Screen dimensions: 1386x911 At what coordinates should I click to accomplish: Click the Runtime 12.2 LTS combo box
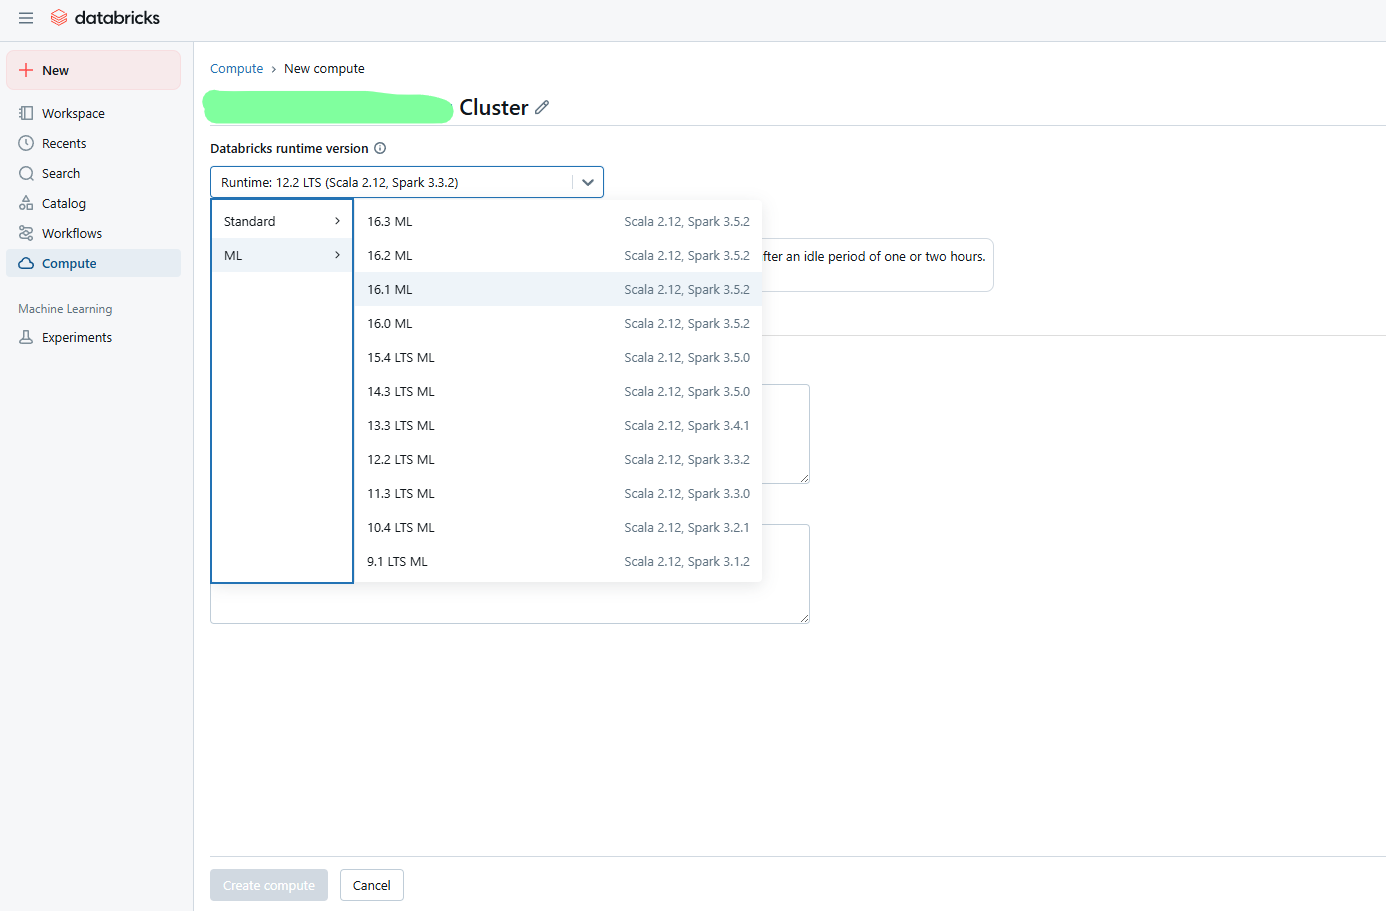[407, 182]
